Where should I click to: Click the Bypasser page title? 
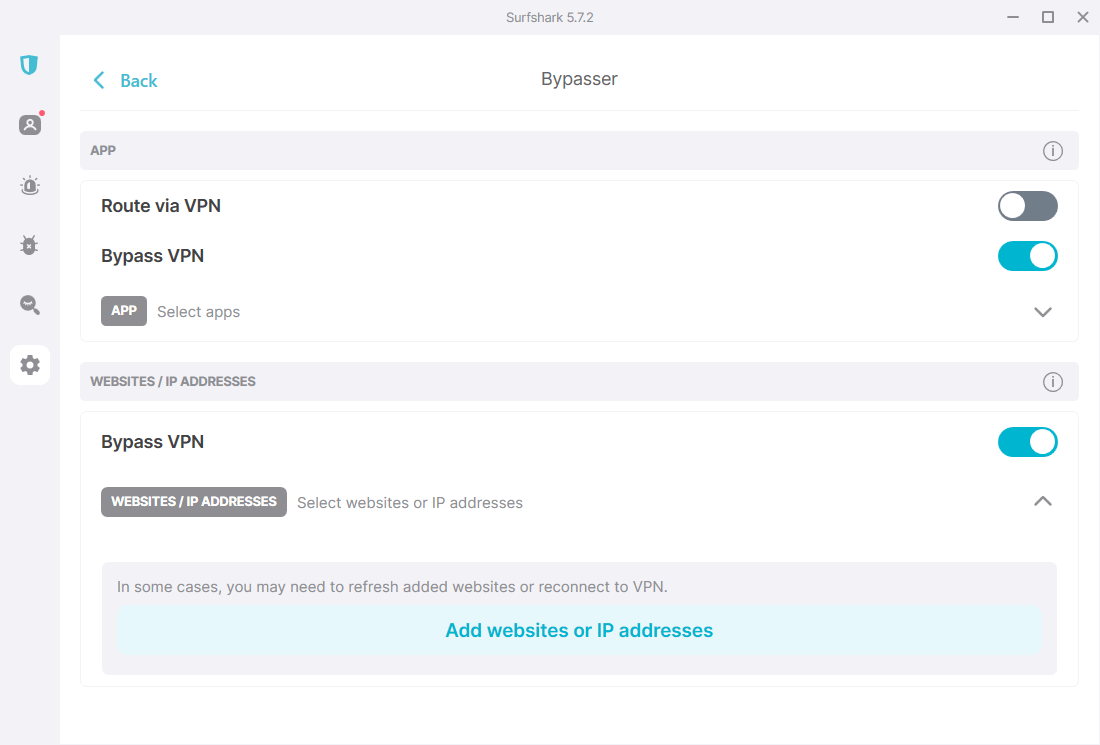[x=579, y=79]
